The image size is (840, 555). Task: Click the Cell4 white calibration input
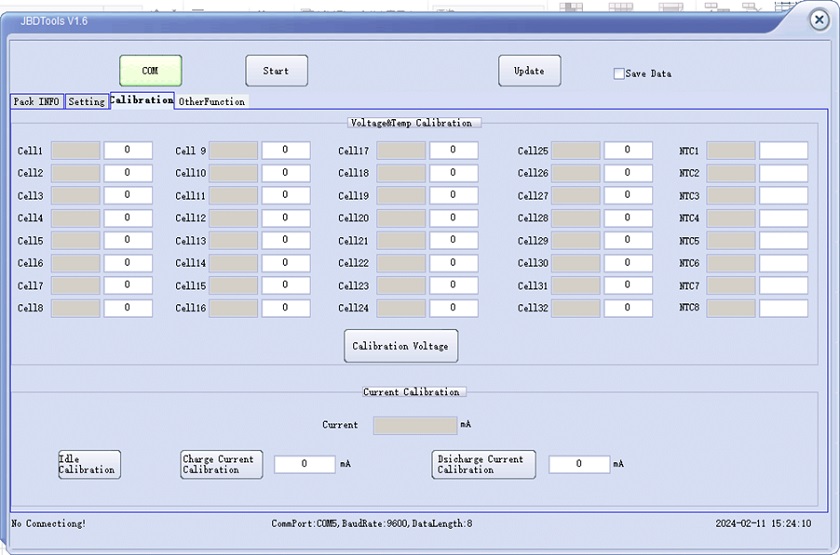coord(128,218)
